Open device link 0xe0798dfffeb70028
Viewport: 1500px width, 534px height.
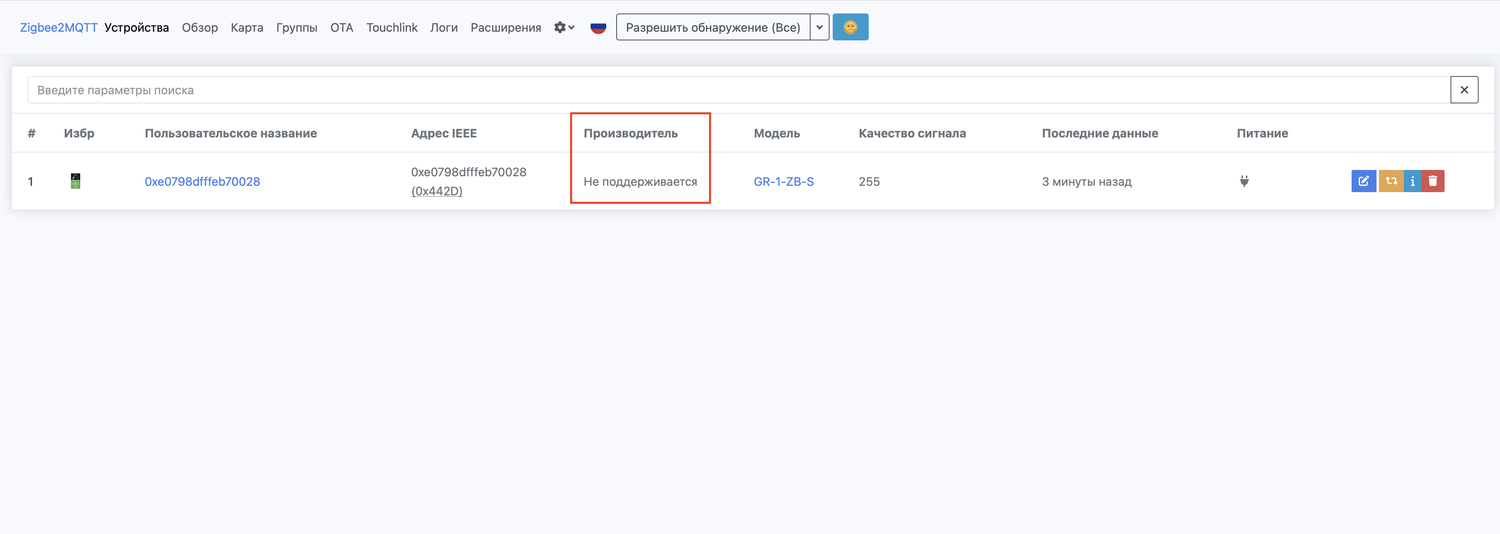(x=202, y=182)
